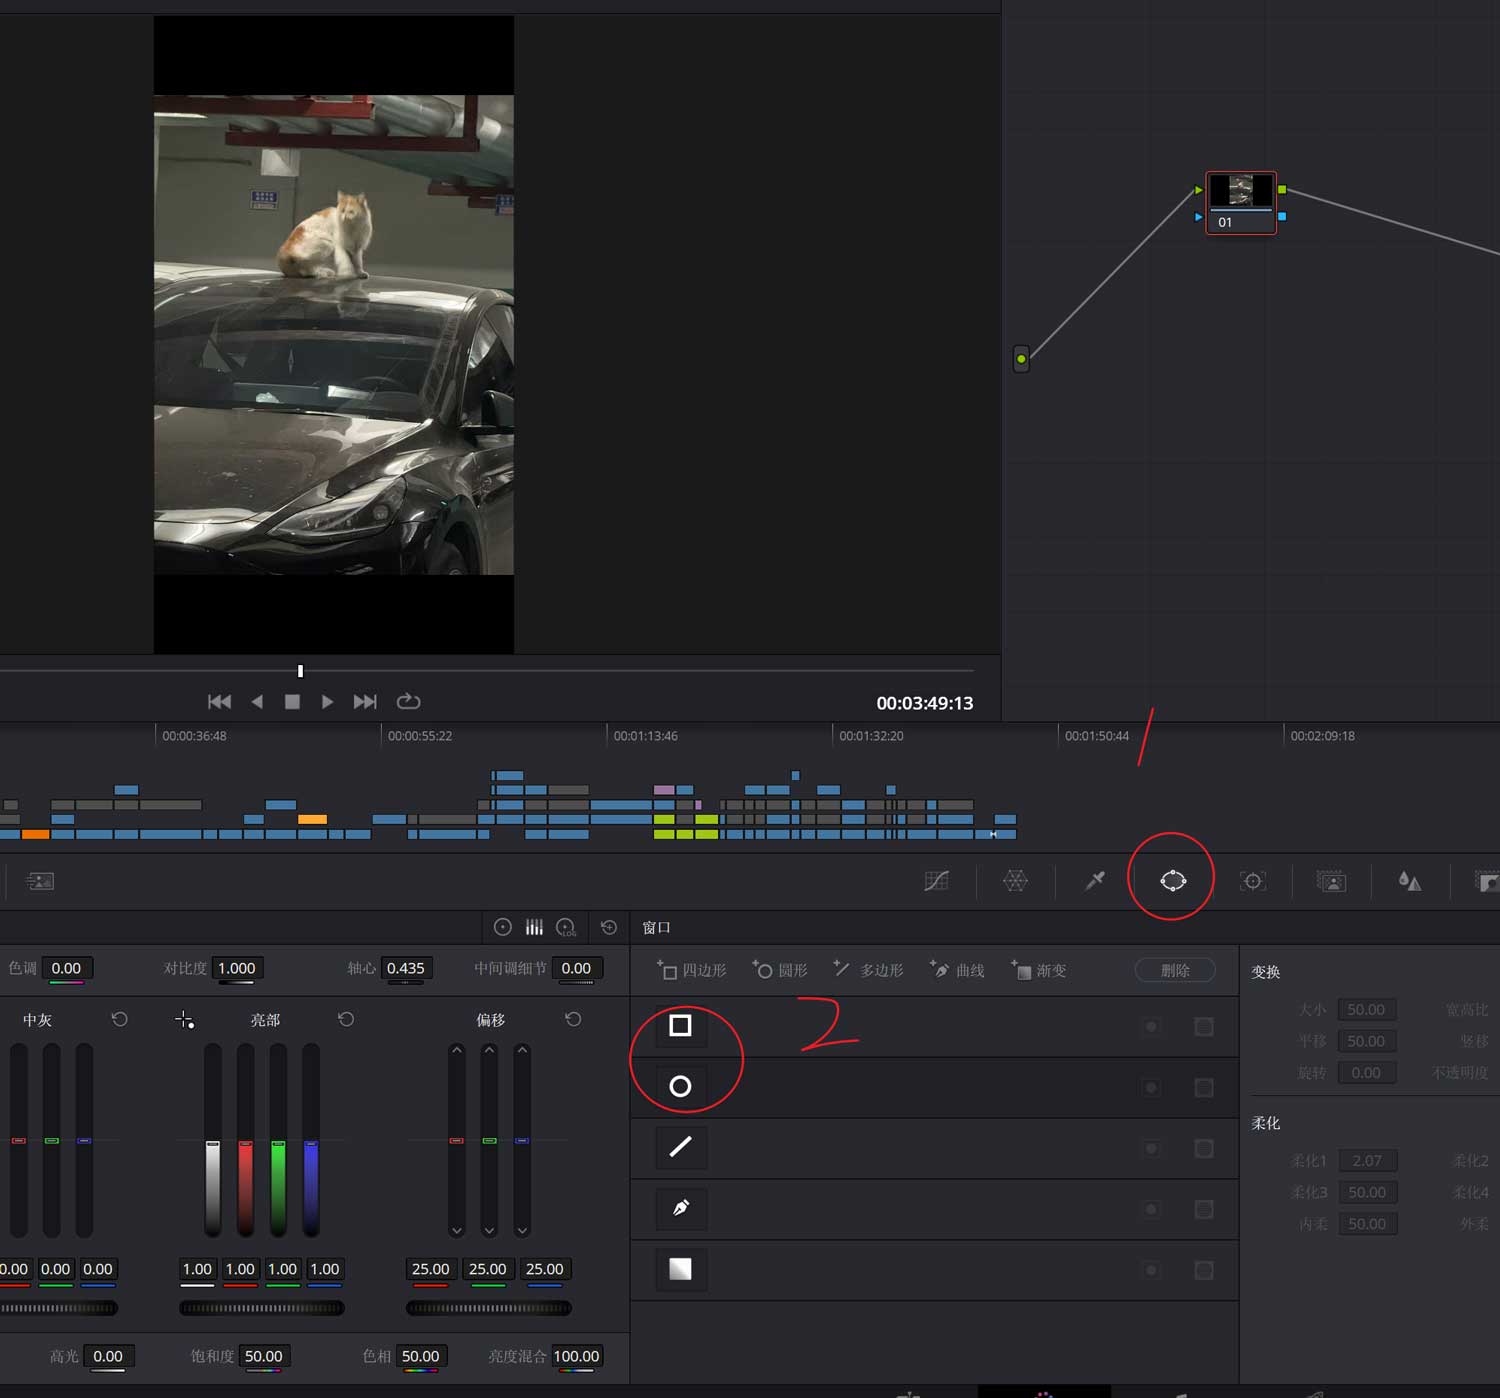The height and width of the screenshot is (1398, 1500).
Task: Activate the gradient window preset
Action: [680, 1269]
